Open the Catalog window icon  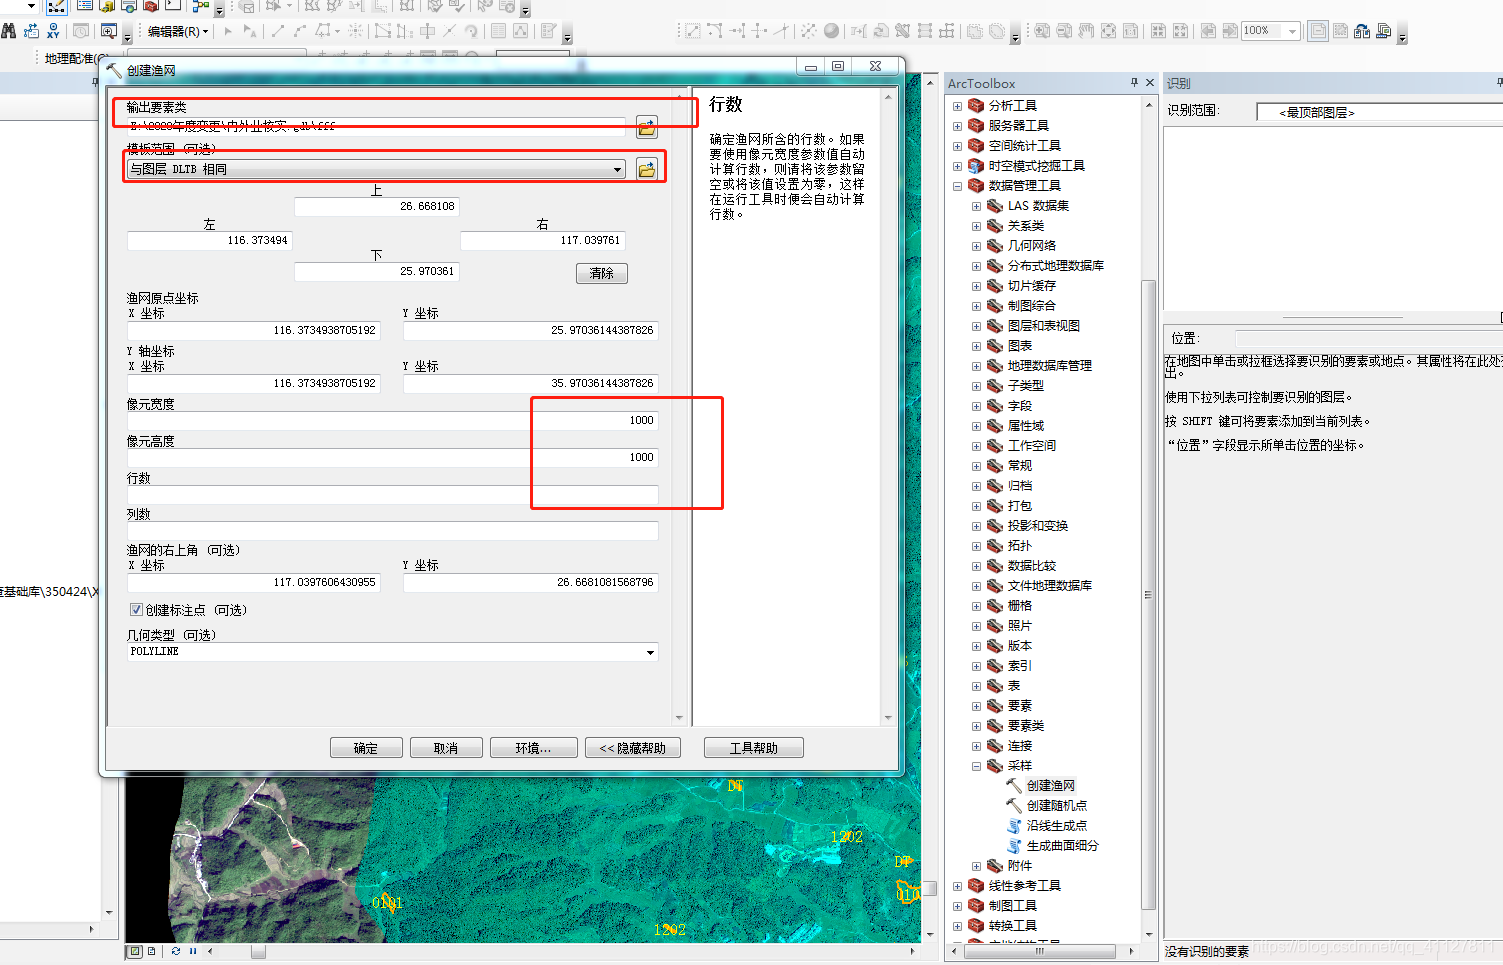[107, 5]
